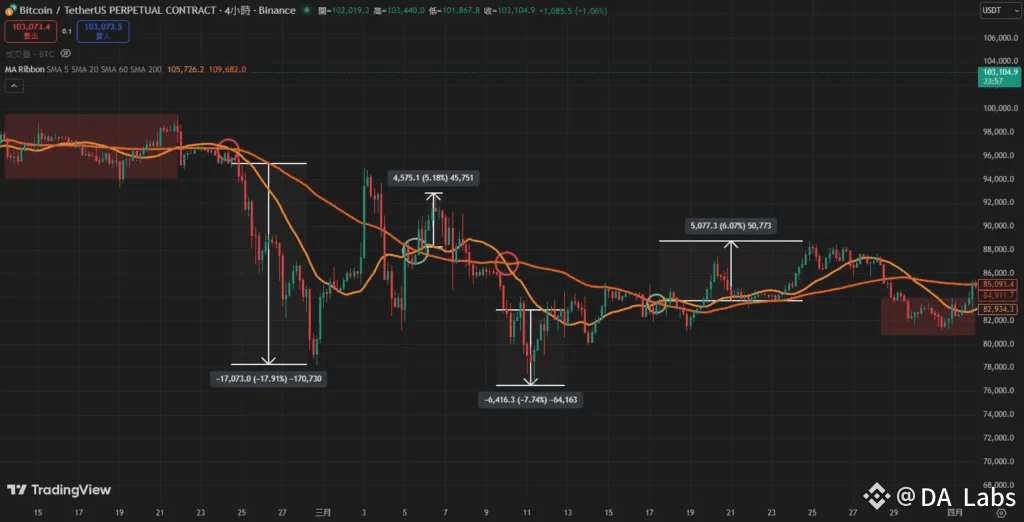
Task: Toggle the volume BTC indicator eye icon
Action: 65,54
